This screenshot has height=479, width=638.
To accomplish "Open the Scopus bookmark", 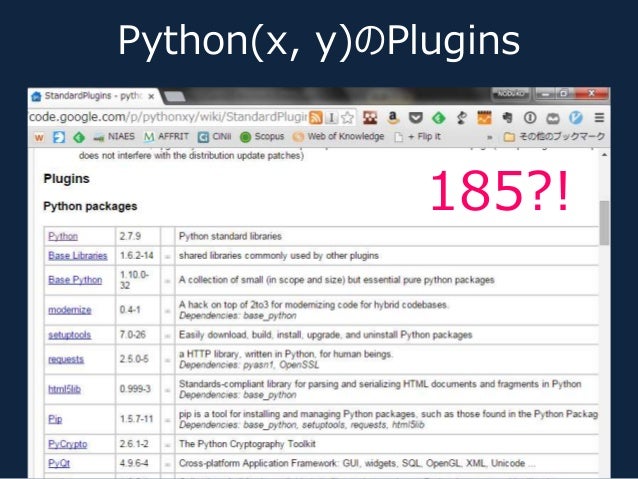I will coord(262,137).
